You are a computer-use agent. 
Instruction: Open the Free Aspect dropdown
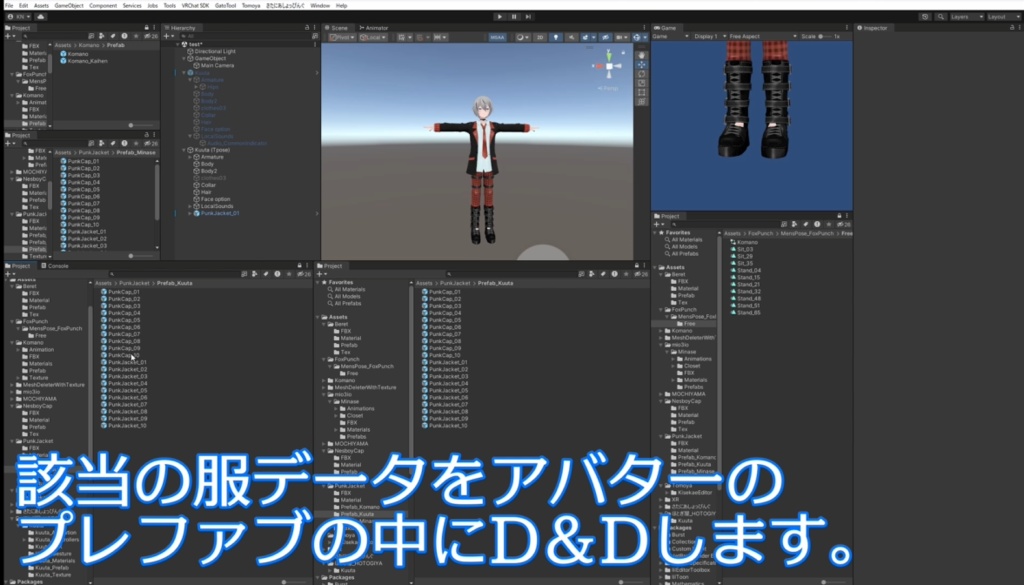(x=763, y=37)
